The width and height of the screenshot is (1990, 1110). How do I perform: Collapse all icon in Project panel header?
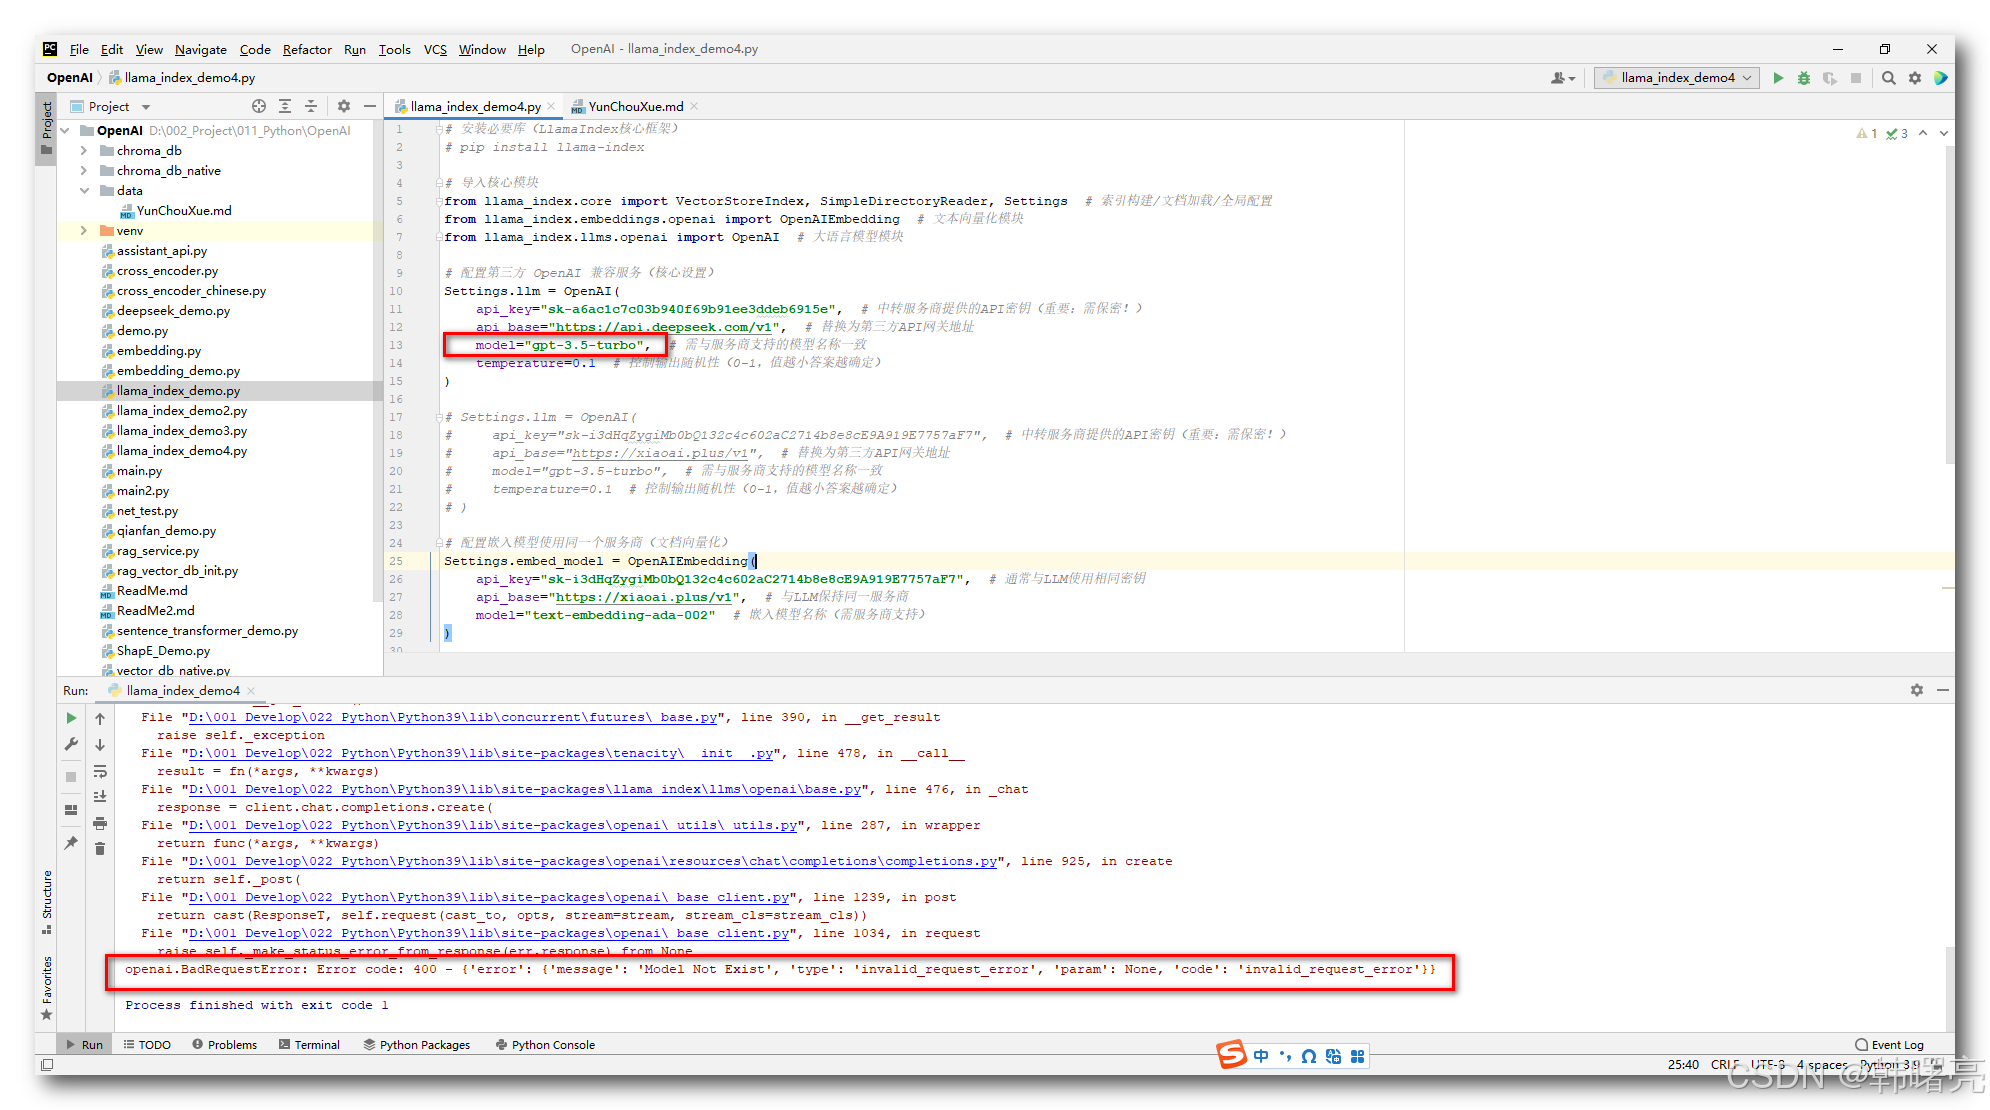pos(311,106)
